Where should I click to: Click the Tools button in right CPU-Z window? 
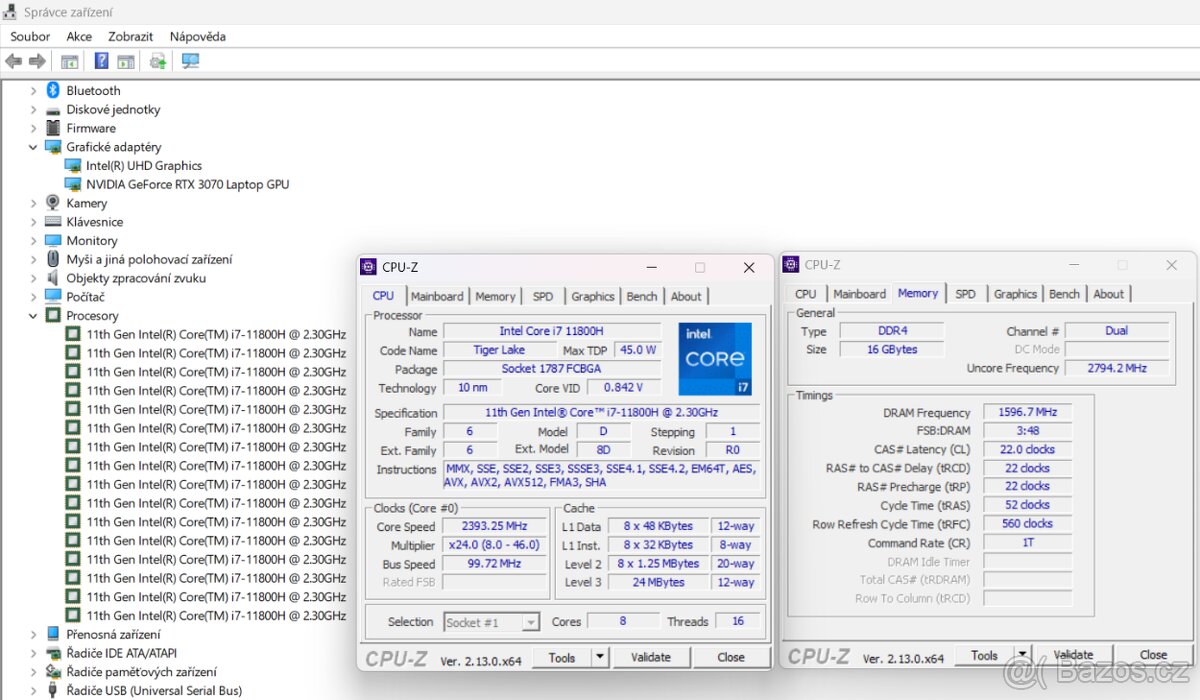[984, 654]
